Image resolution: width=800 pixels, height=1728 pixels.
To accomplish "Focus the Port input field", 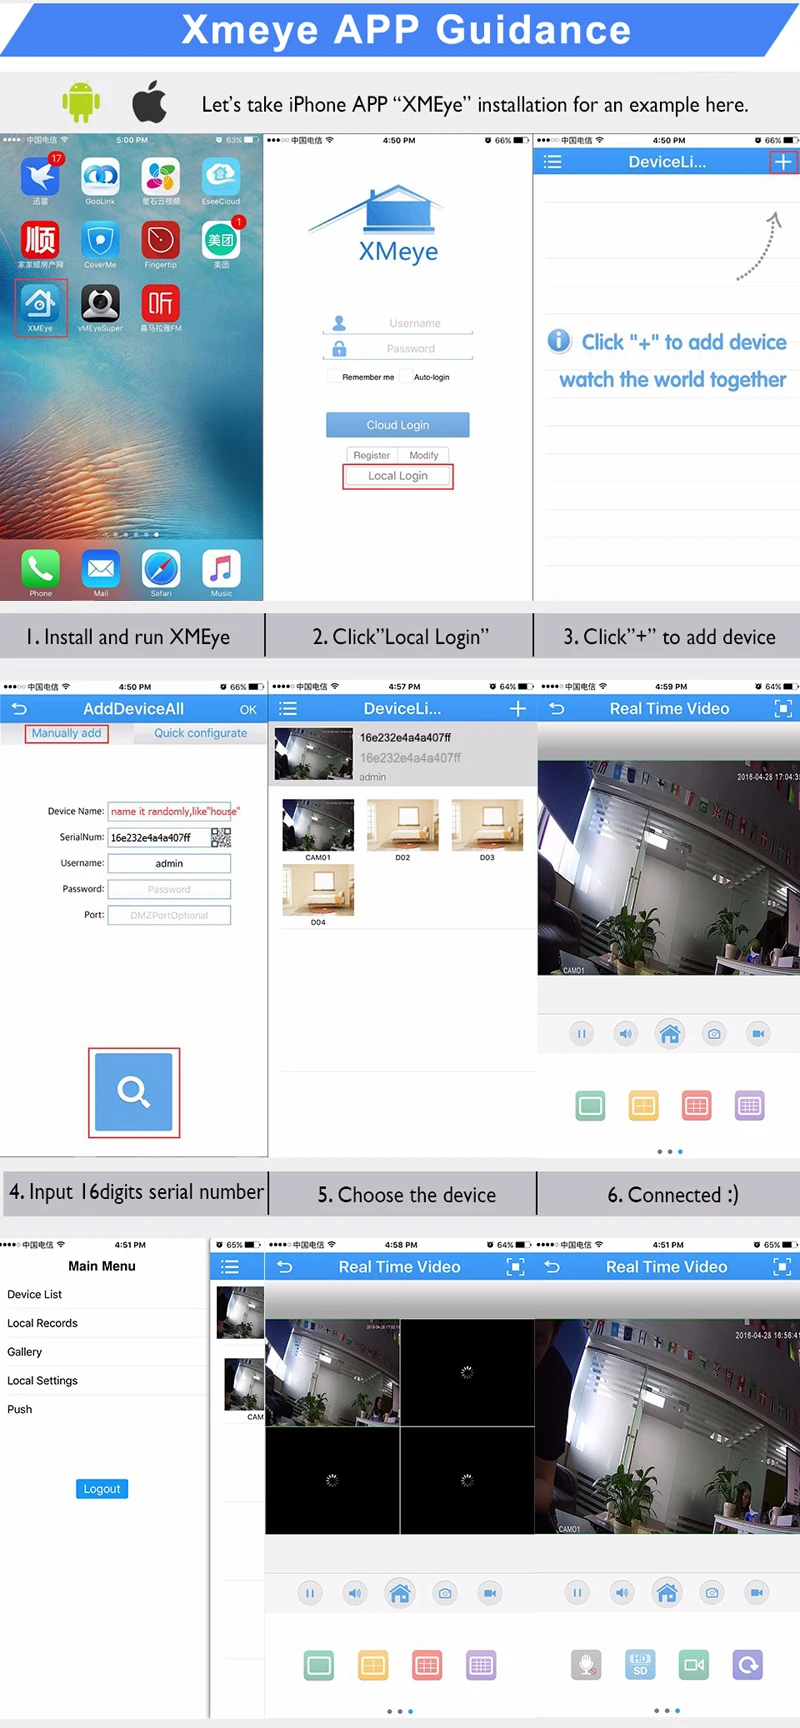I will 169,915.
